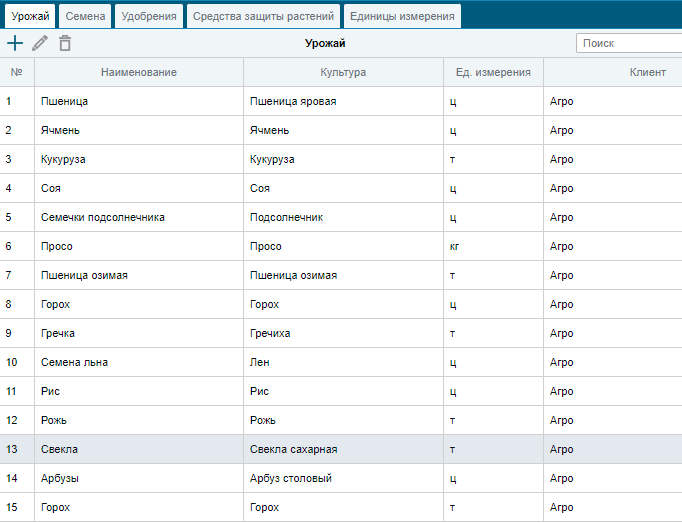The width and height of the screenshot is (682, 523).
Task: Click the Подсолнечник culture cell
Action: click(343, 217)
